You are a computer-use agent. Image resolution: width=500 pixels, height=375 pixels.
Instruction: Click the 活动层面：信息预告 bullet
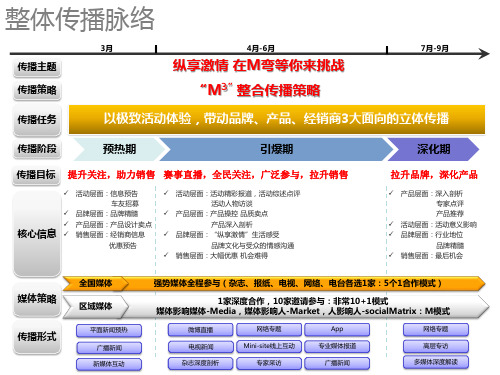pos(106,194)
